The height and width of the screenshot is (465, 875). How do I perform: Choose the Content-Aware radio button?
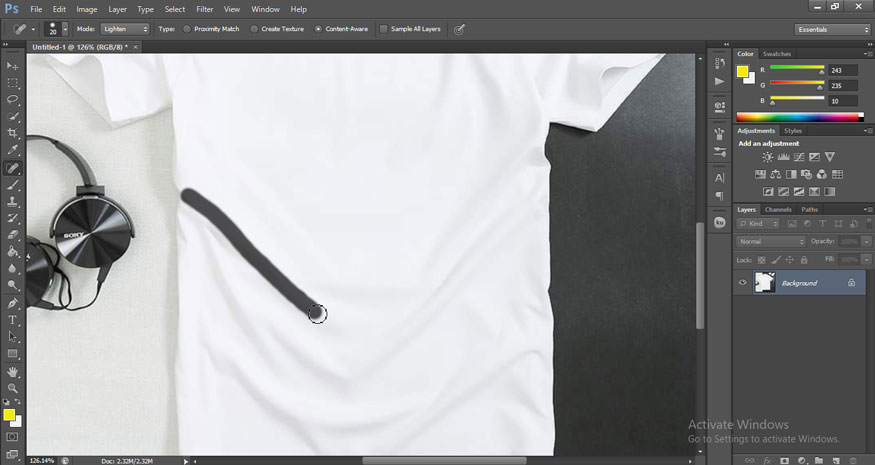(x=318, y=29)
